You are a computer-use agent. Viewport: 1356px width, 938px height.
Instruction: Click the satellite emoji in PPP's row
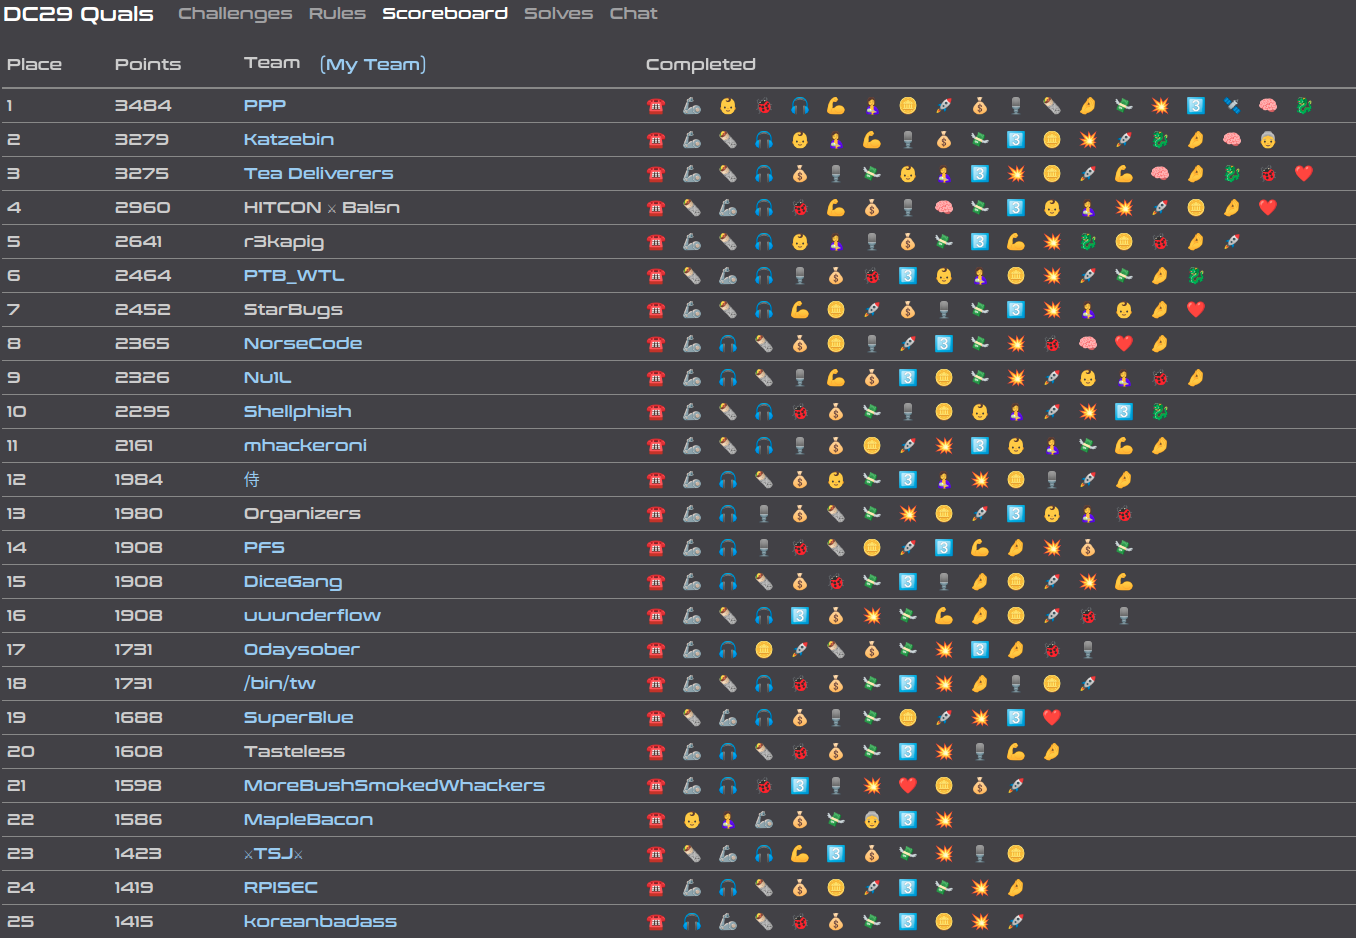[1232, 106]
